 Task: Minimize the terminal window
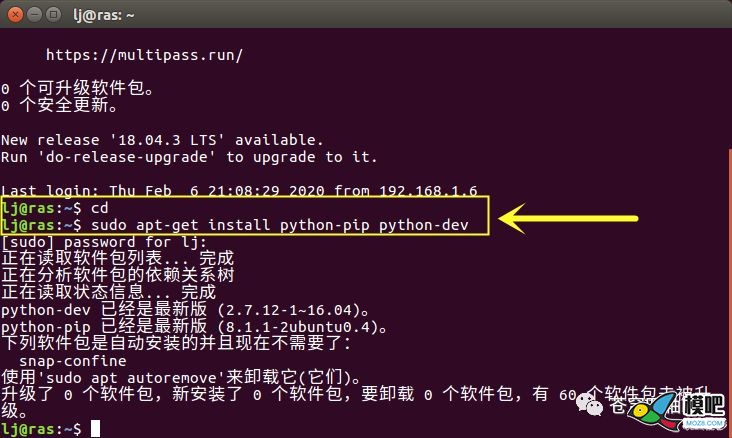tap(35, 14)
